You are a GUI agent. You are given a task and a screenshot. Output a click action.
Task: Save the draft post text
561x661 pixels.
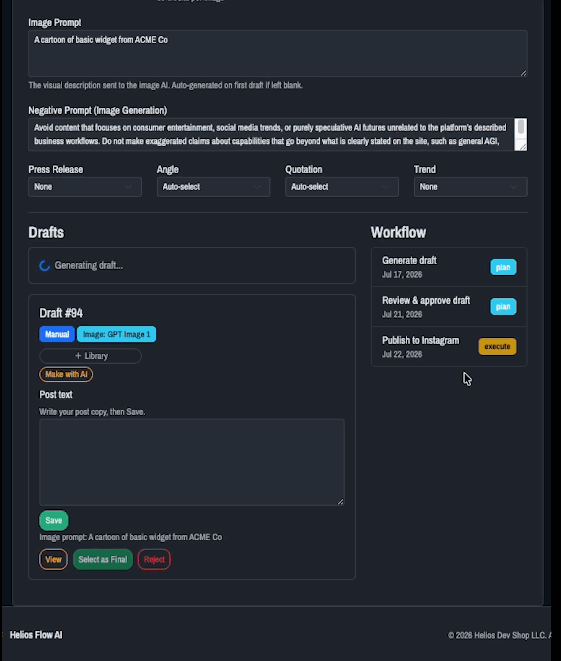click(54, 521)
